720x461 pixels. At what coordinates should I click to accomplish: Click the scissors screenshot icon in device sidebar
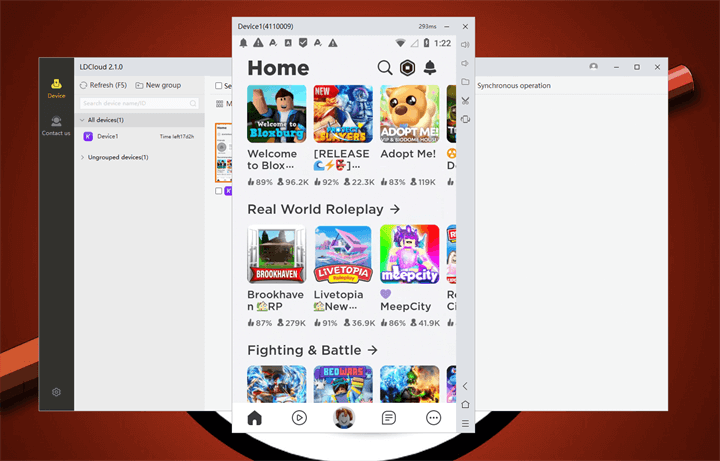[465, 101]
